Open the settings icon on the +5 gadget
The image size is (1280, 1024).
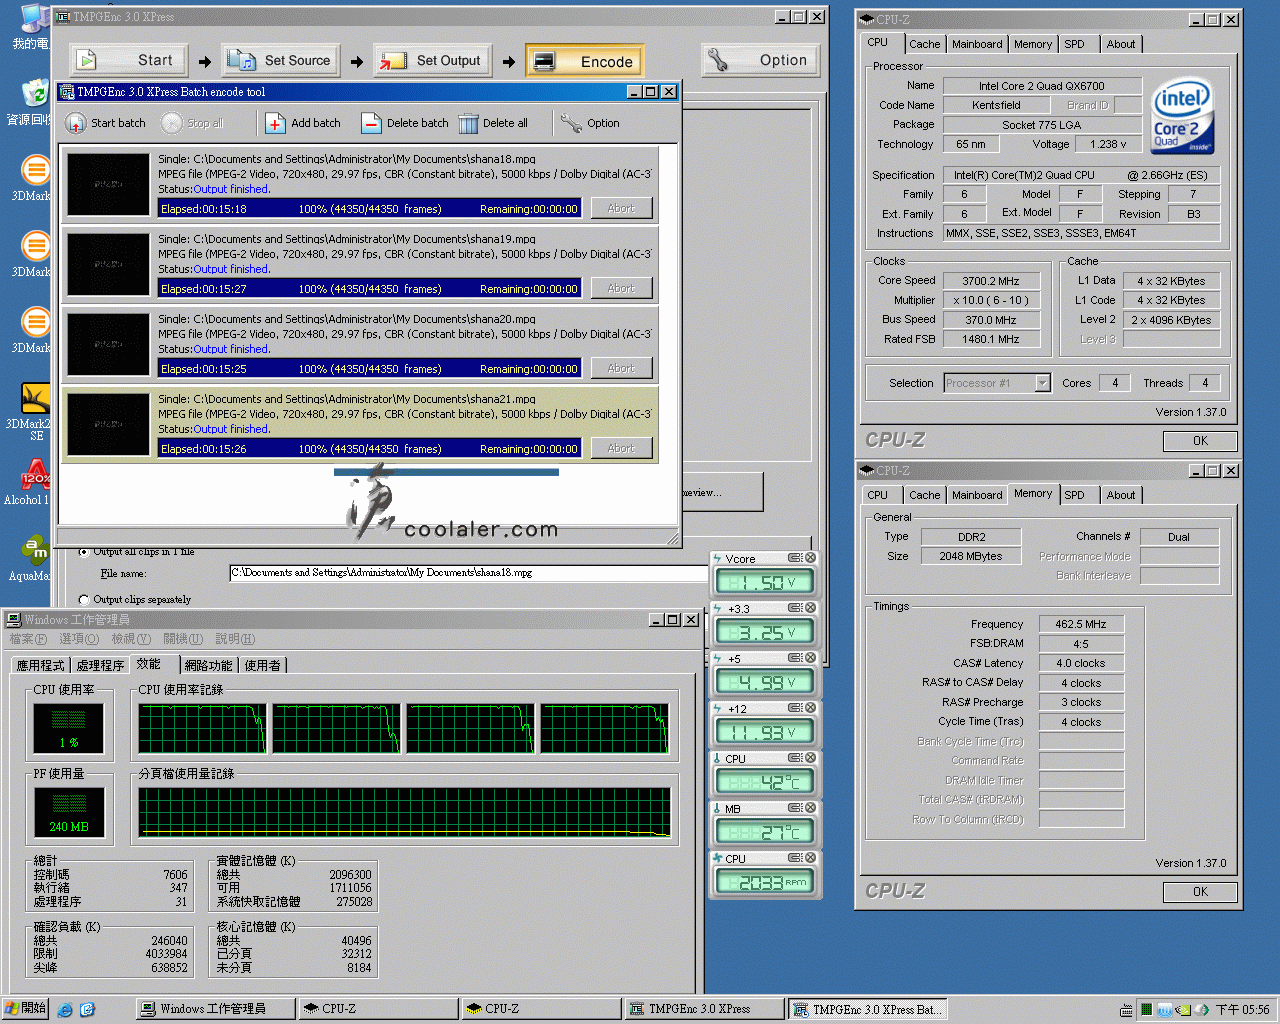click(x=794, y=658)
